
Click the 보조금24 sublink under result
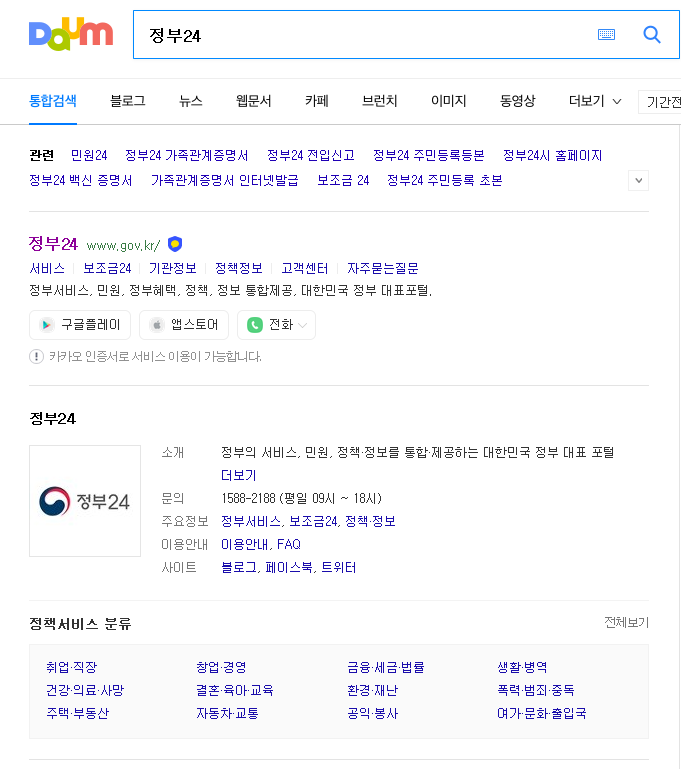point(107,268)
